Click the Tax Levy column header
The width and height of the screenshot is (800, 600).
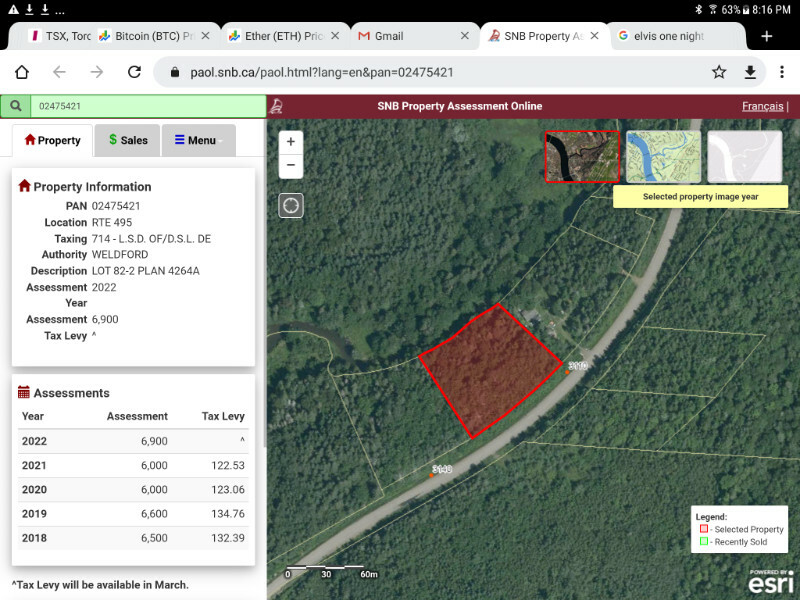click(x=223, y=416)
